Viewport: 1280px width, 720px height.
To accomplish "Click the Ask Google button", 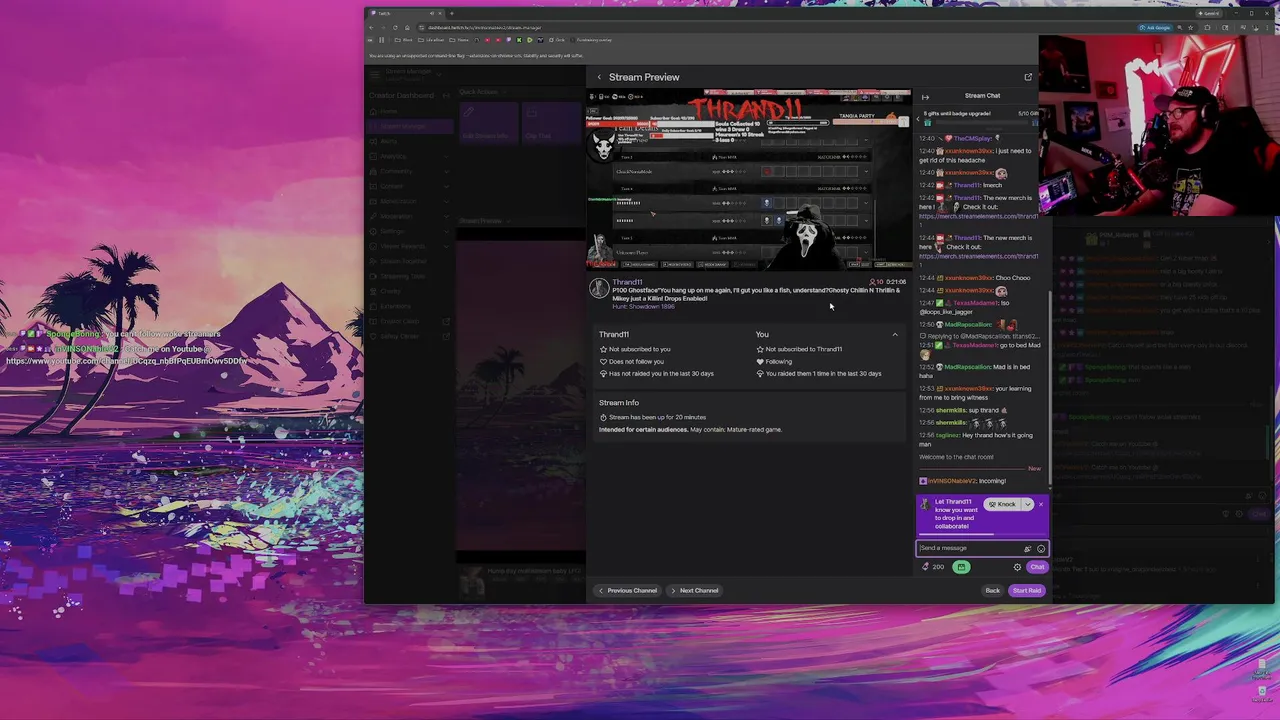I will tap(1157, 27).
